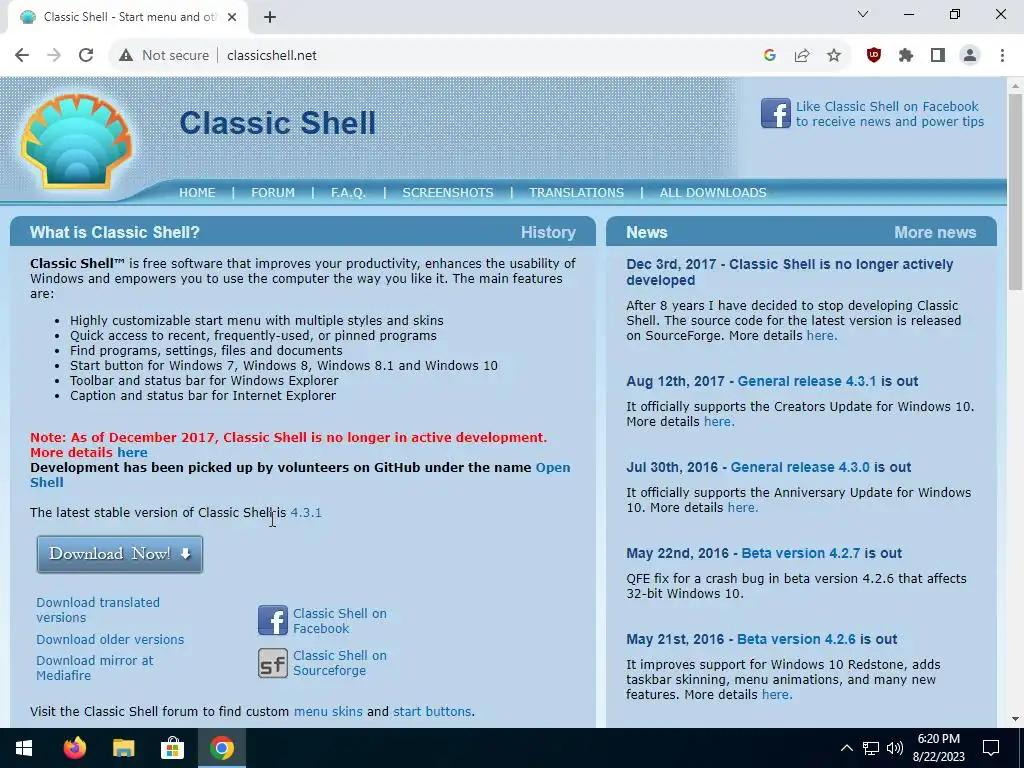Open the uBlock Origin extension icon
The height and width of the screenshot is (768, 1024).
coord(874,56)
